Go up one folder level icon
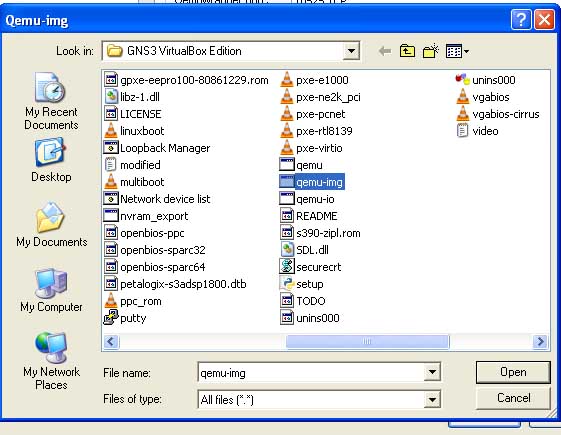 407,51
